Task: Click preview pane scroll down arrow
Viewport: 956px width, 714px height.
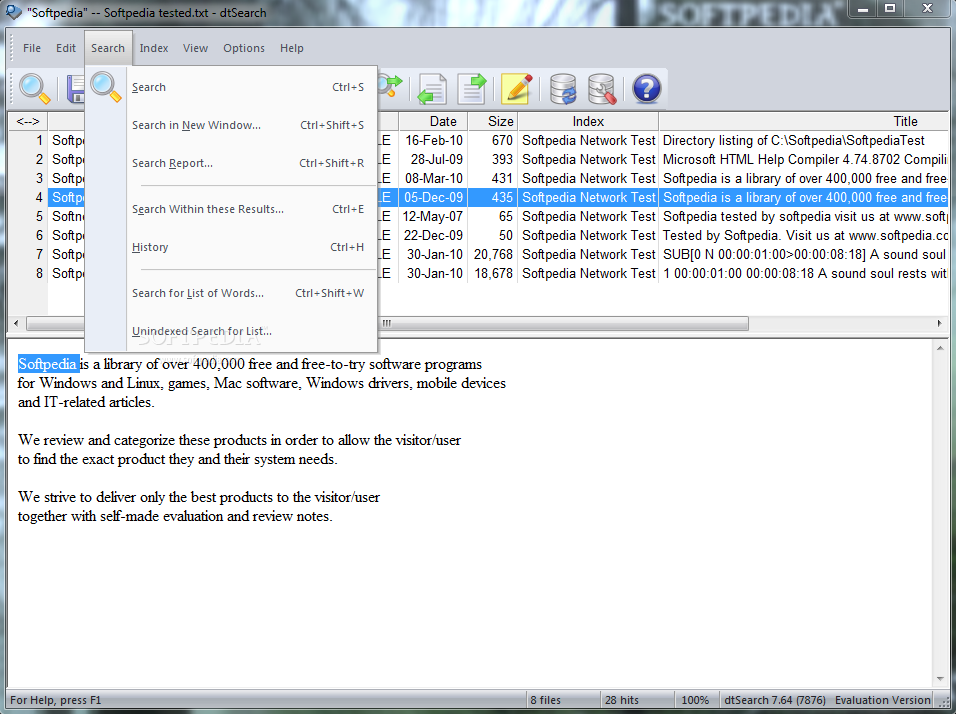Action: [x=940, y=678]
